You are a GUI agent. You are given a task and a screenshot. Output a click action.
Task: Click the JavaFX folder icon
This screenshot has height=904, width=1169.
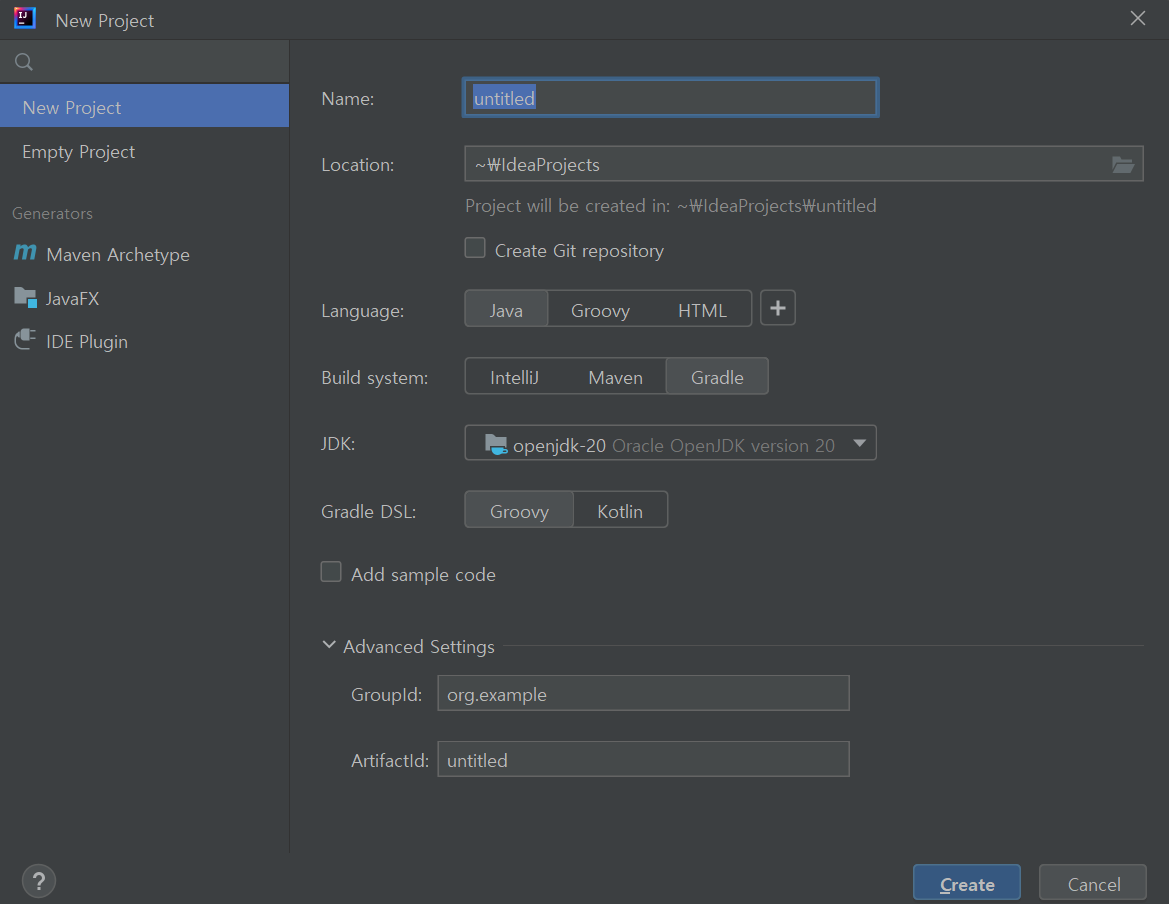[25, 297]
